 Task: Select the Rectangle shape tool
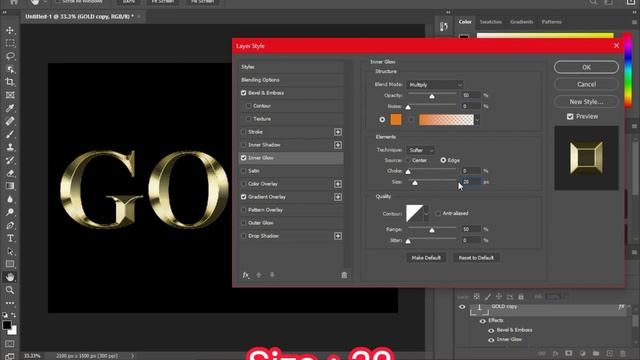tap(10, 264)
